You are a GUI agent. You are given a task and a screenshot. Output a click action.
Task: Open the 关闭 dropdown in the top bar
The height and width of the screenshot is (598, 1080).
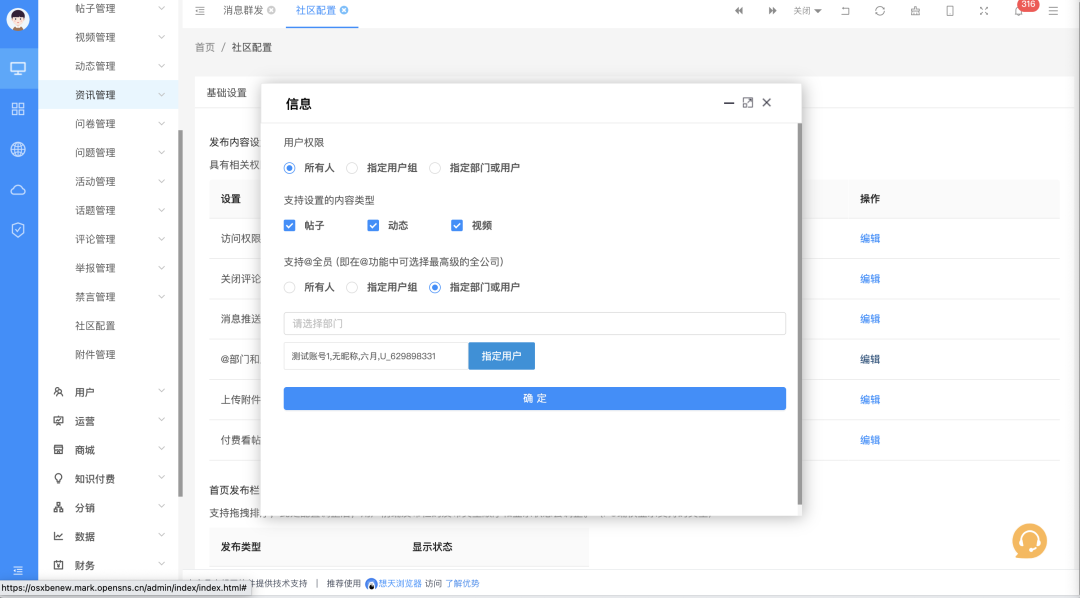click(806, 11)
